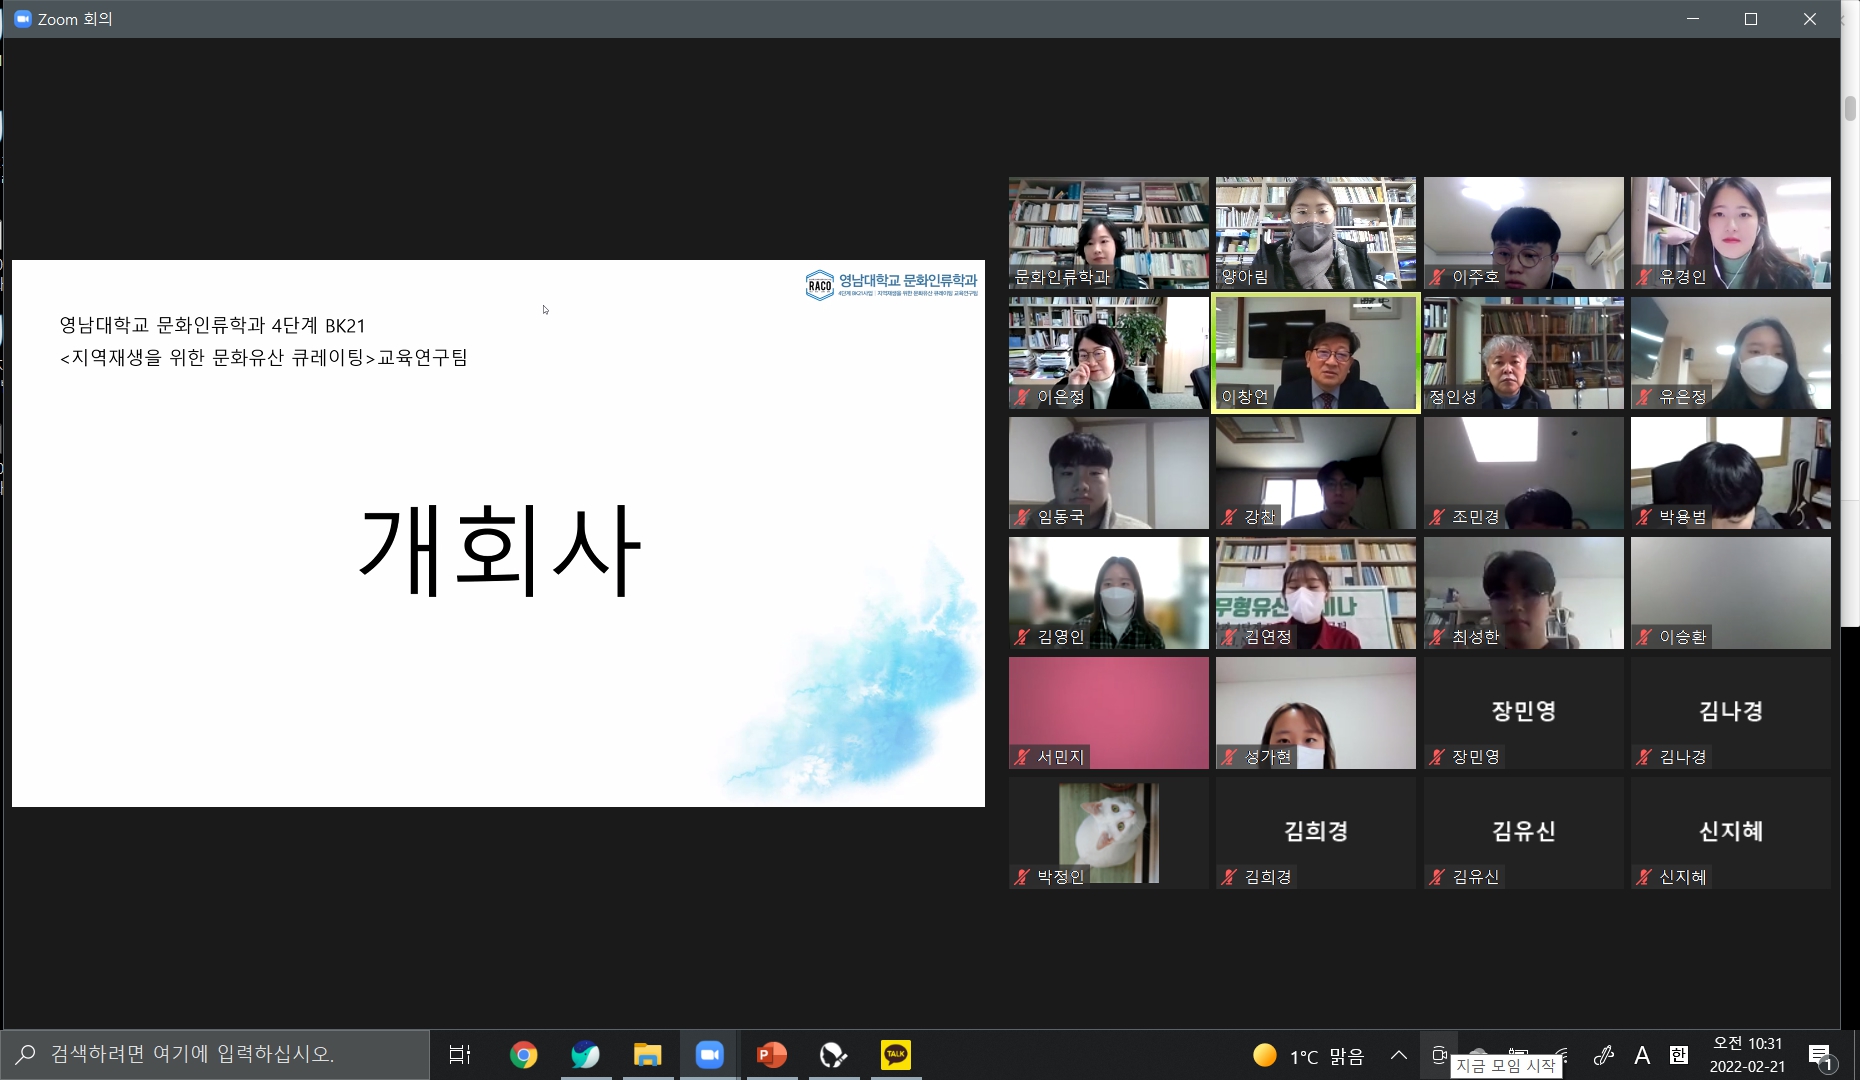Select 최성한's video tile
Viewport: 1860px width, 1080px height.
pos(1523,593)
